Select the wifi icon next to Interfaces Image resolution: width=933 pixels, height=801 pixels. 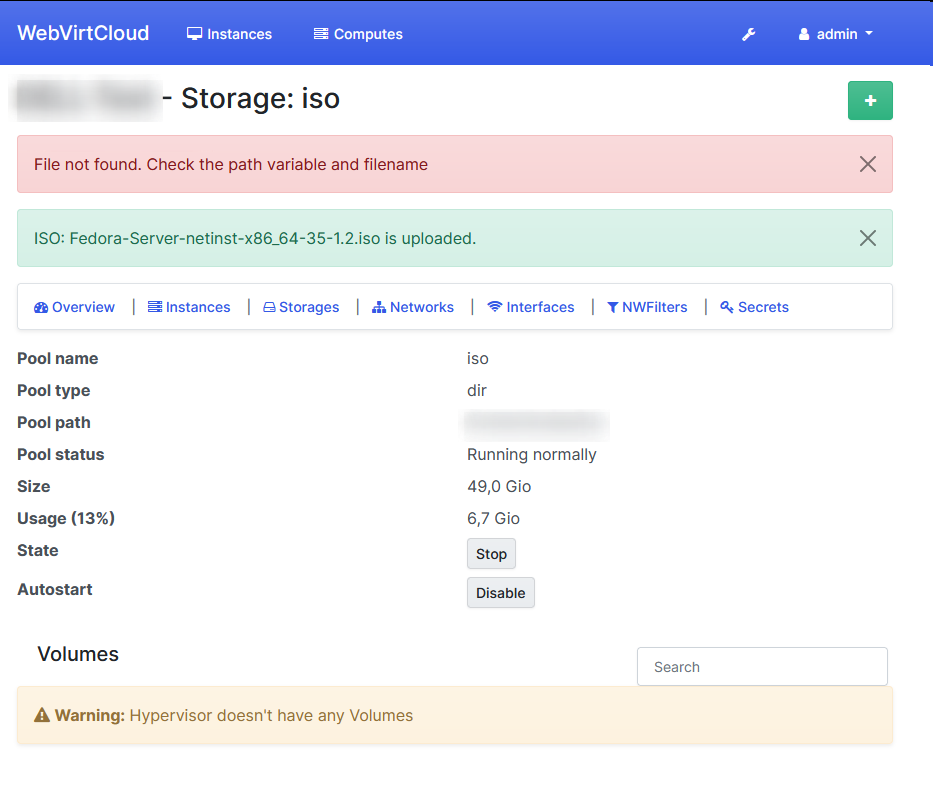pos(494,307)
